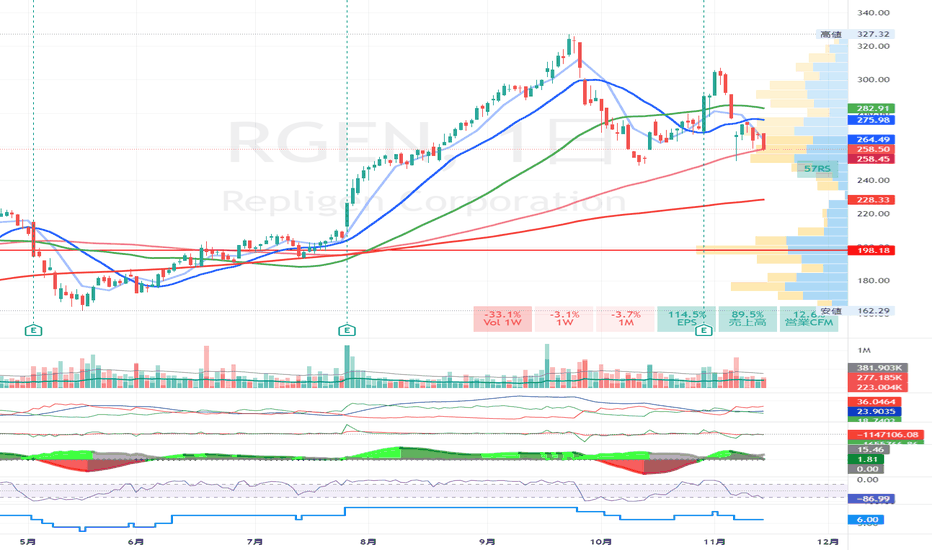
Task: Select the light blue 6.00 indicator value
Action: tap(867, 520)
